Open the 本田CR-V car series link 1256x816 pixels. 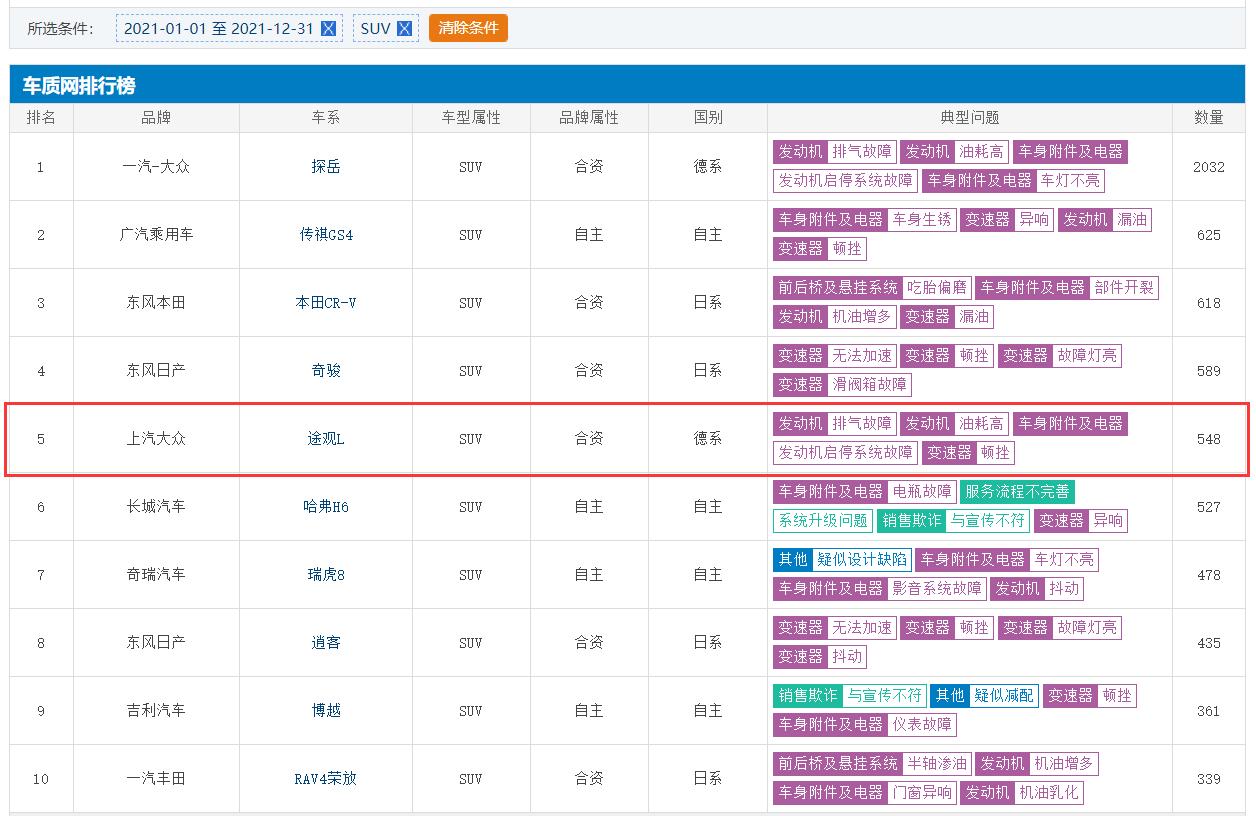point(326,303)
